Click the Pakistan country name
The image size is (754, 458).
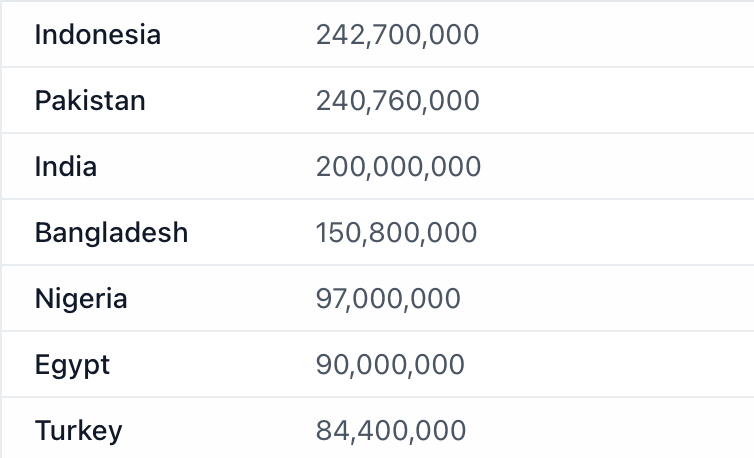coord(90,101)
